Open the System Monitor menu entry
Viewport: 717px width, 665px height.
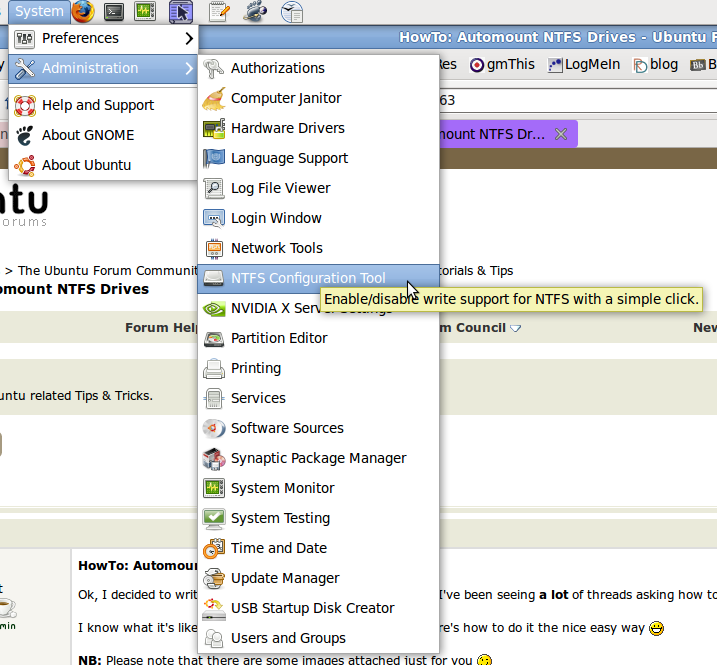coord(318,488)
